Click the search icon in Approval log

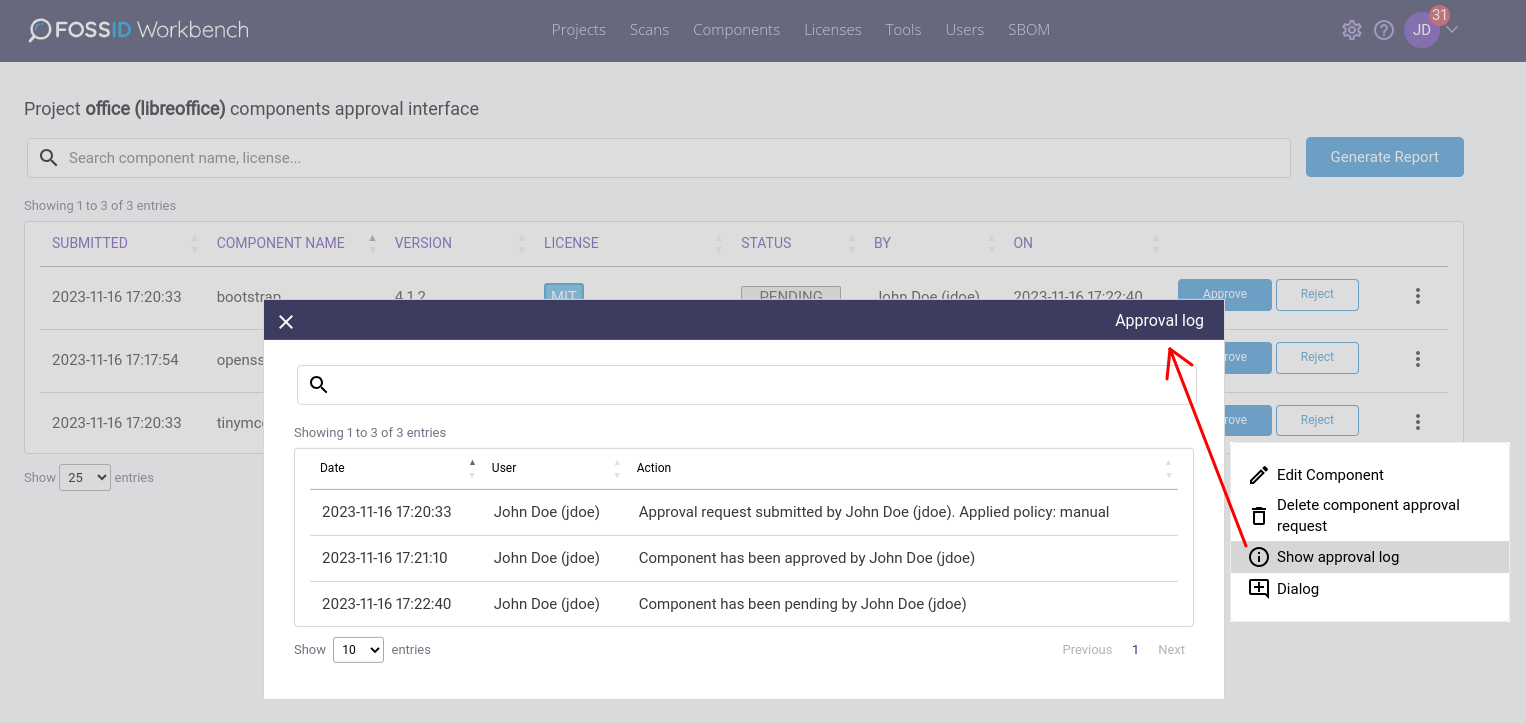click(319, 385)
